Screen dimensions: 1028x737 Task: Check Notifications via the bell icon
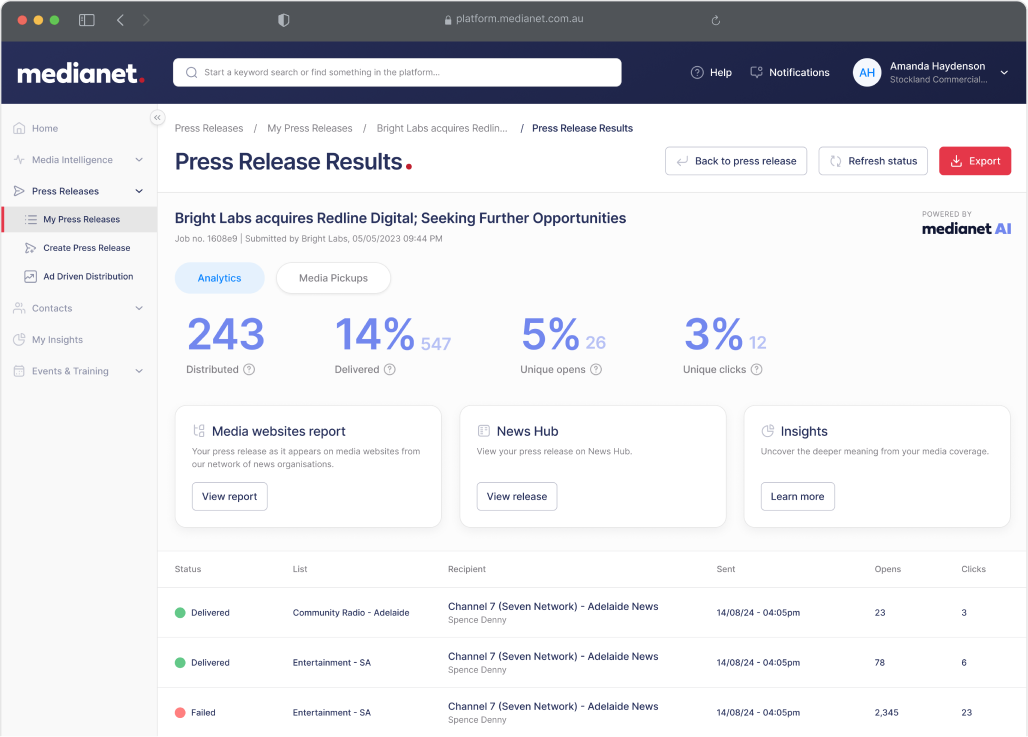tap(757, 72)
